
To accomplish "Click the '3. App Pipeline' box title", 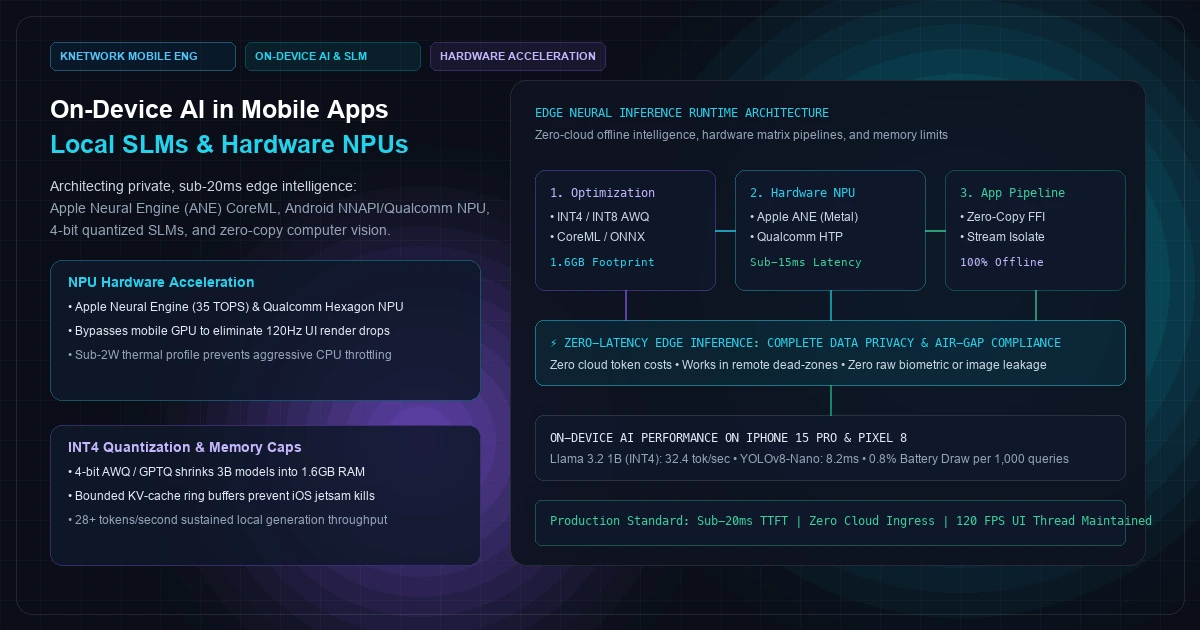I will pos(1012,193).
